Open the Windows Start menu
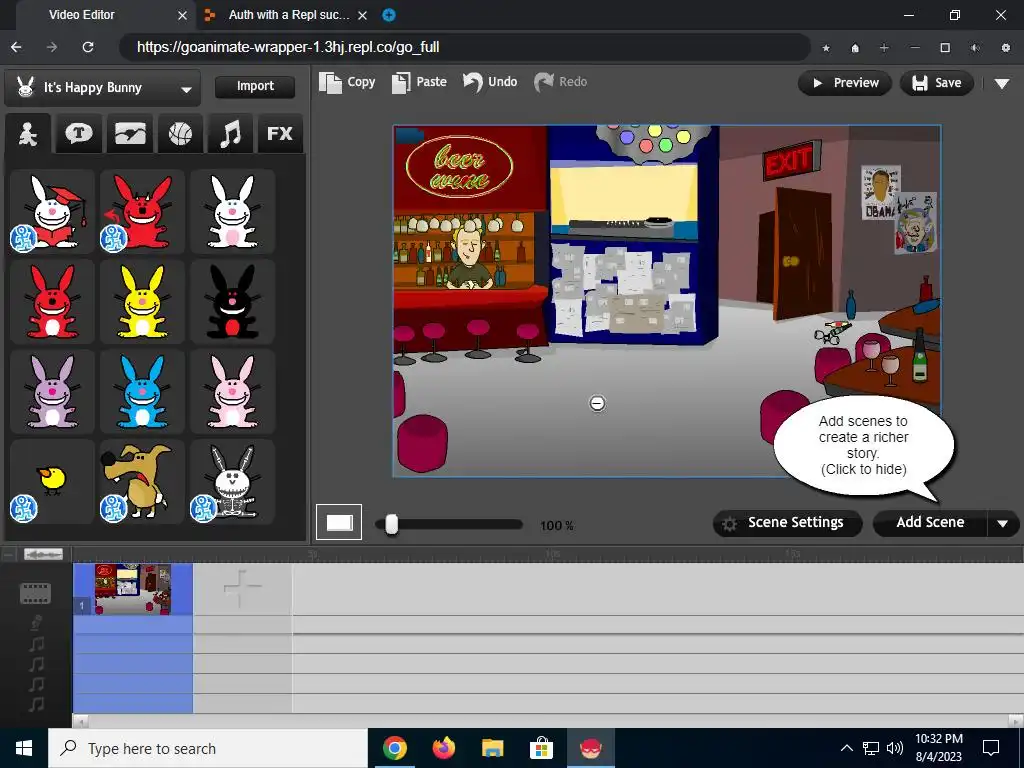This screenshot has width=1024, height=768. point(24,748)
